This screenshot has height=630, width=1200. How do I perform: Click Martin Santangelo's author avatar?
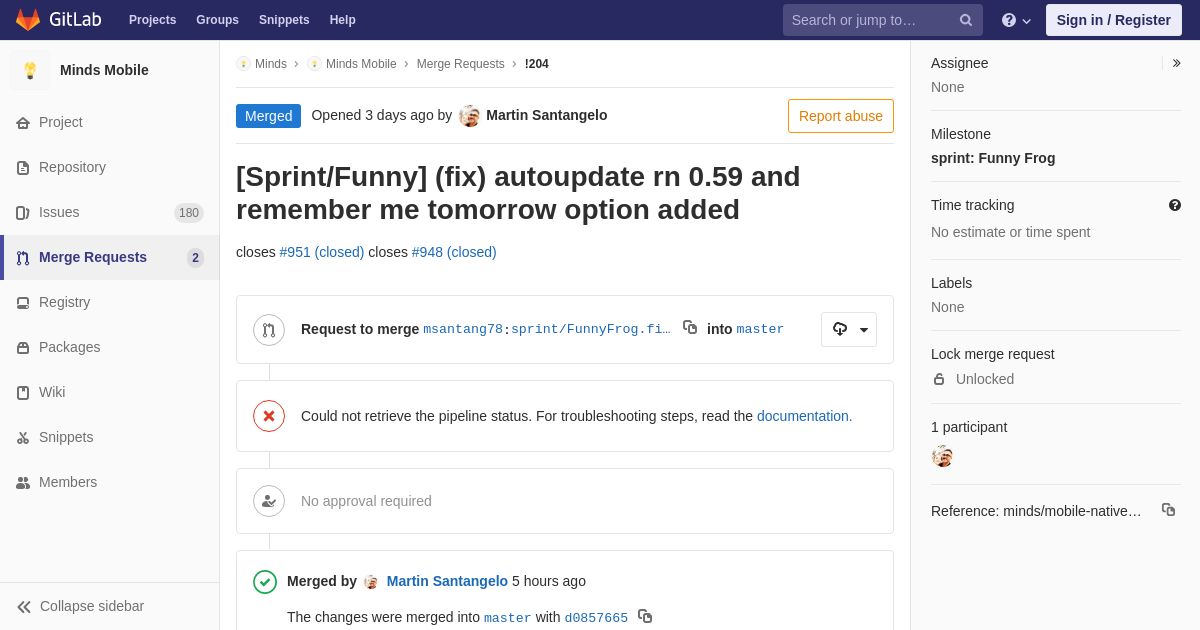pos(469,116)
